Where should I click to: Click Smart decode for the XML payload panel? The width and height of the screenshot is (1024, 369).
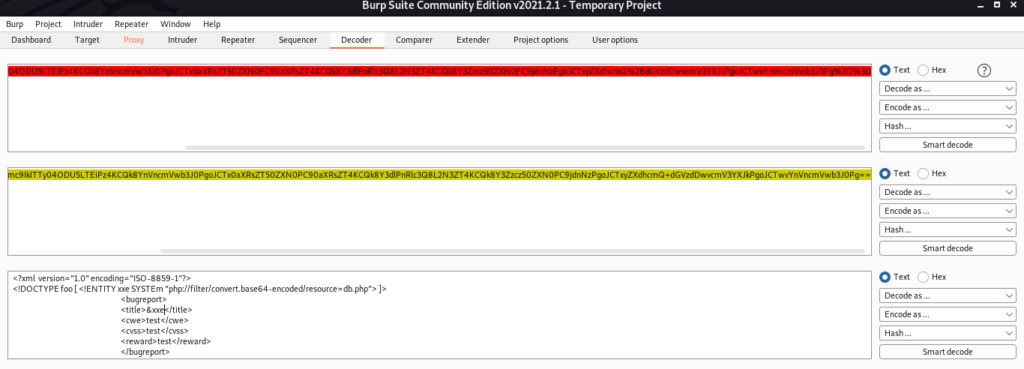click(948, 351)
